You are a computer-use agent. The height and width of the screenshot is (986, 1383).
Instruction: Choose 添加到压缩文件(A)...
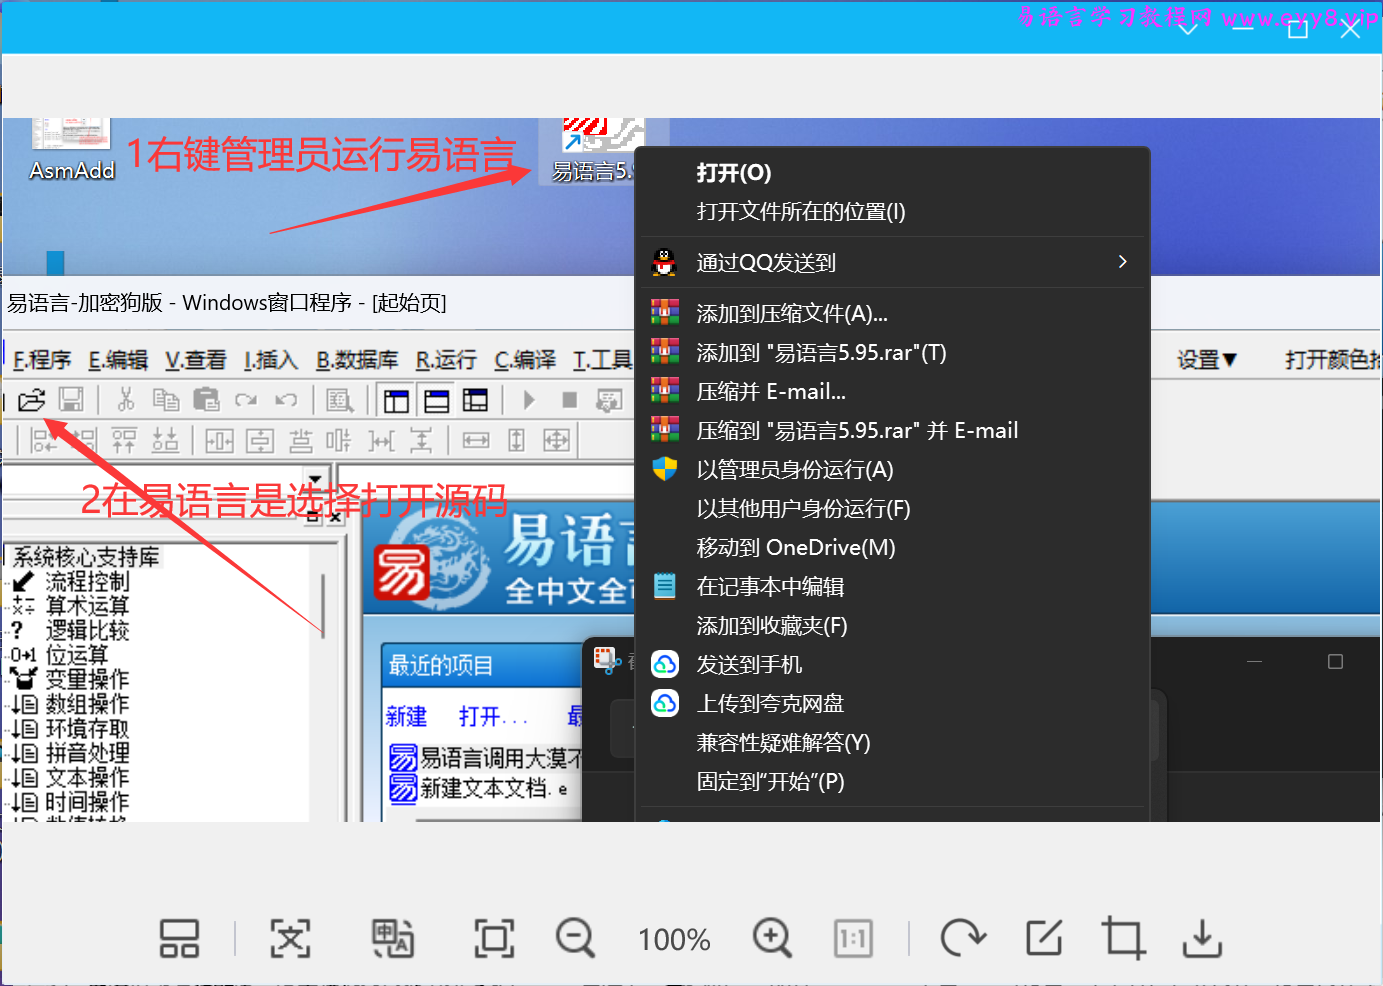coord(892,314)
